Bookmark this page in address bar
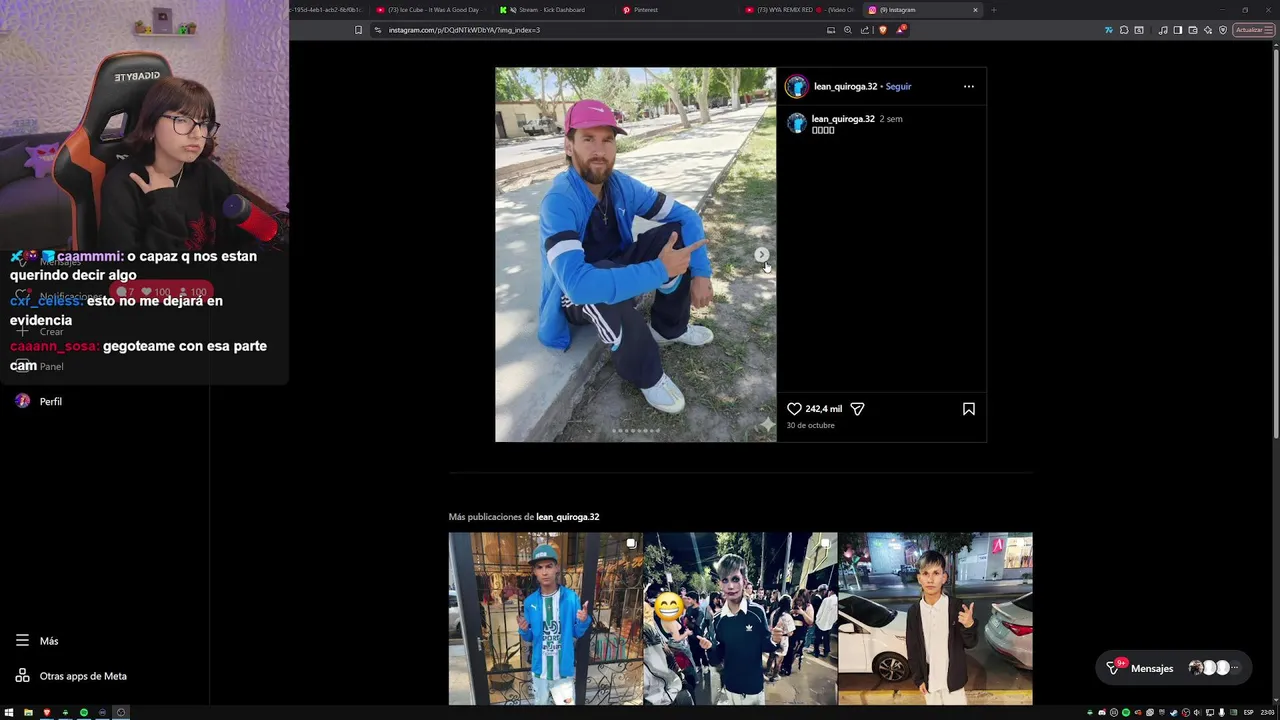 coord(358,30)
